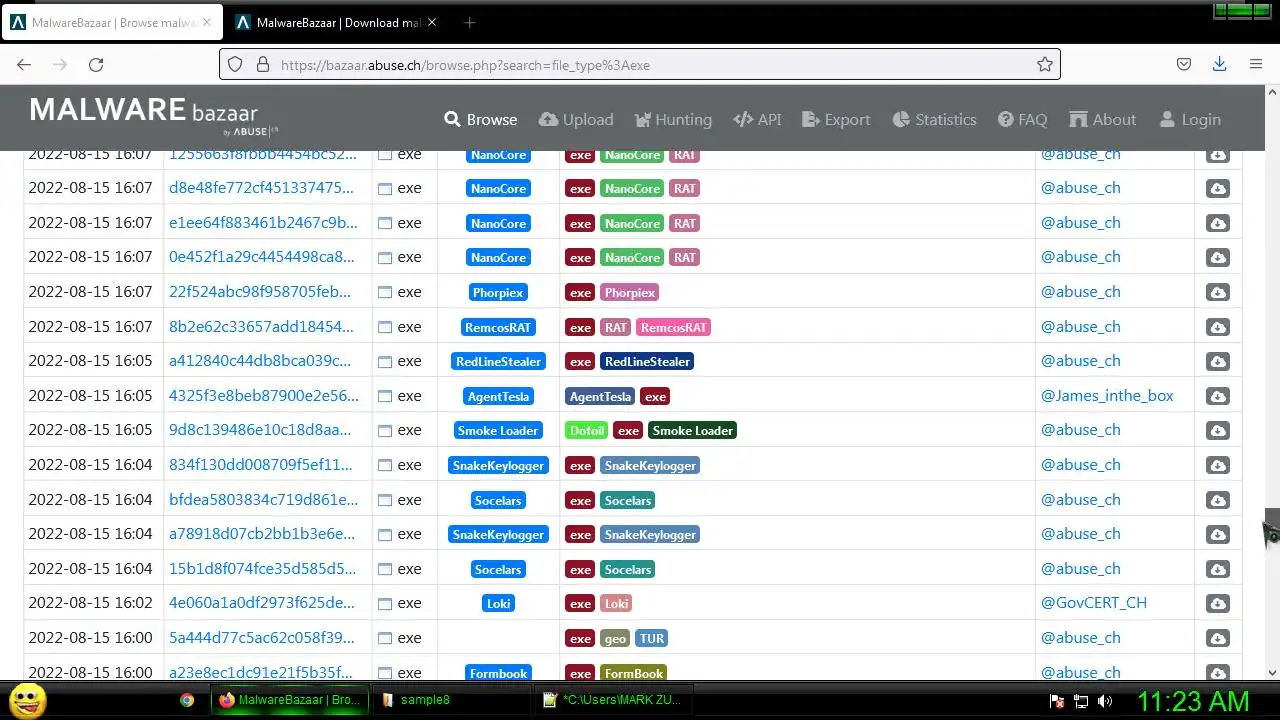Download sample d8e48fe772cf451337475
Viewport: 1280px width, 720px height.
pos(1217,189)
